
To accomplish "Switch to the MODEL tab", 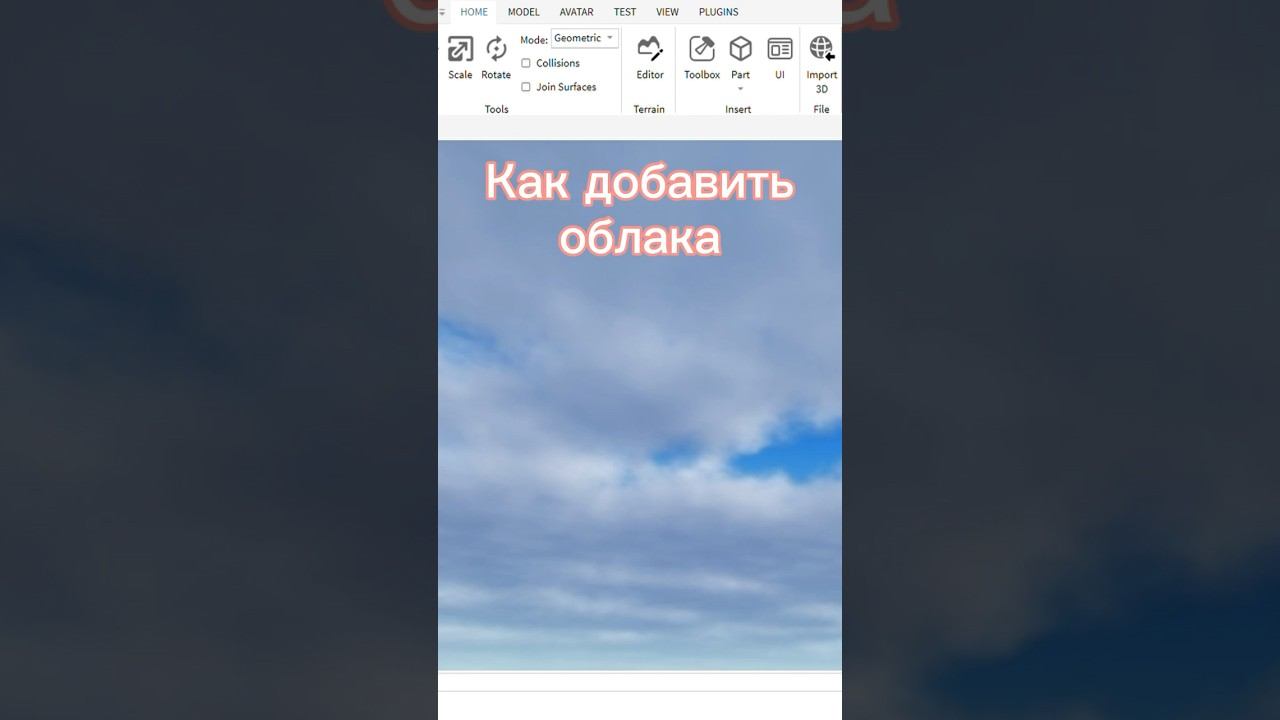I will [523, 12].
